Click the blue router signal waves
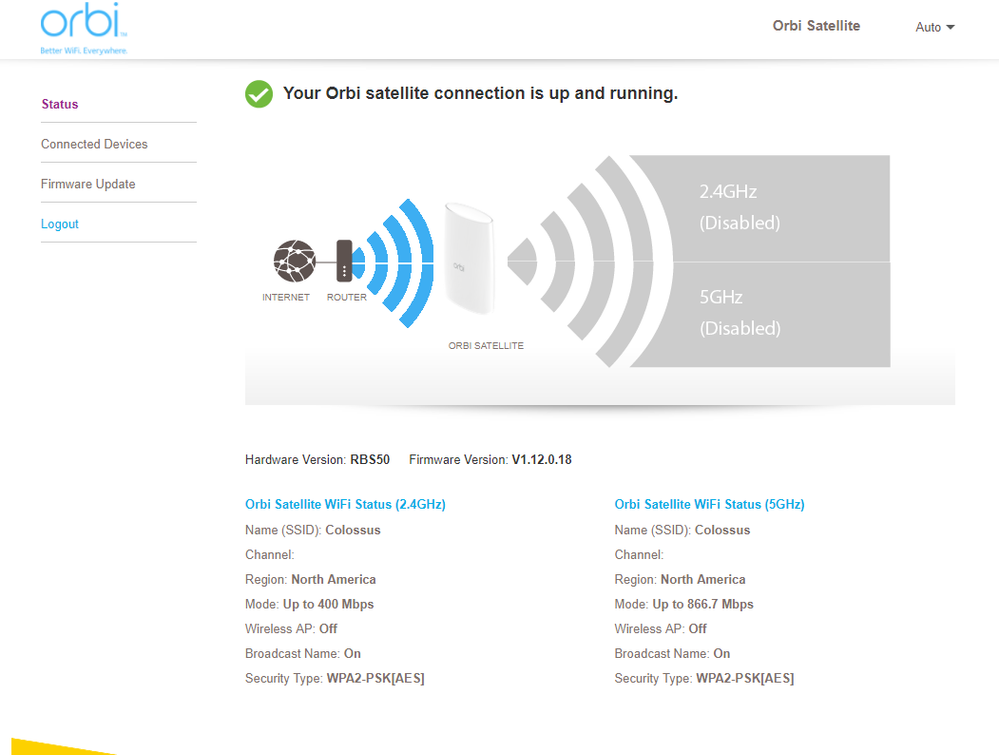Viewport: 999px width, 755px height. click(x=394, y=262)
